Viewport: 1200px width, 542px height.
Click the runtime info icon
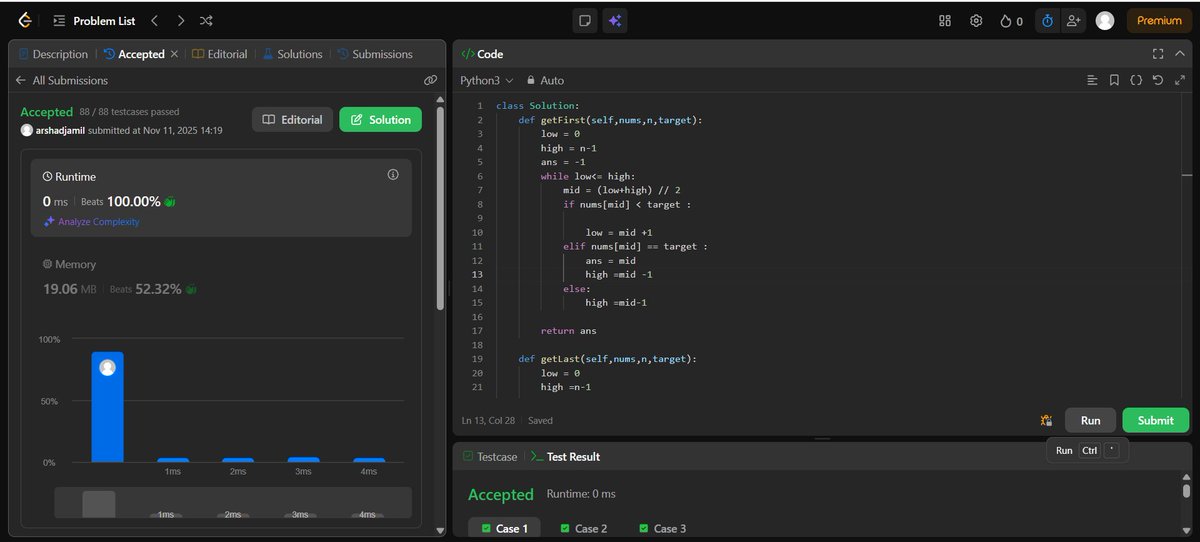coord(393,174)
